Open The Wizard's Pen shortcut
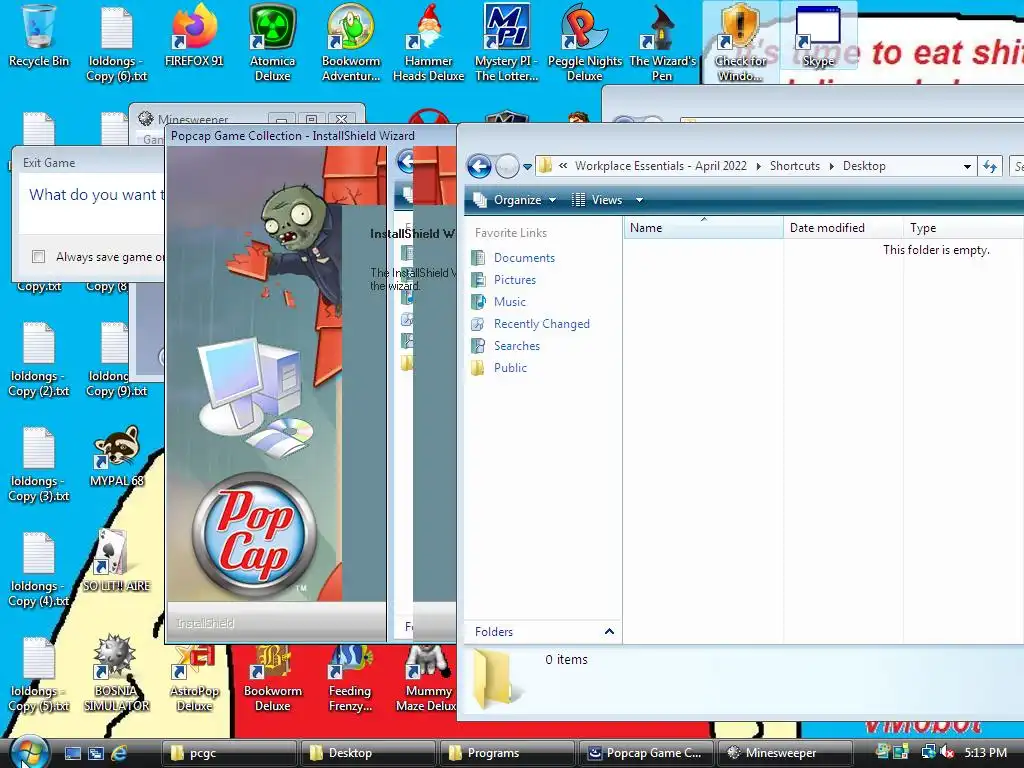The image size is (1024, 768). [x=662, y=43]
